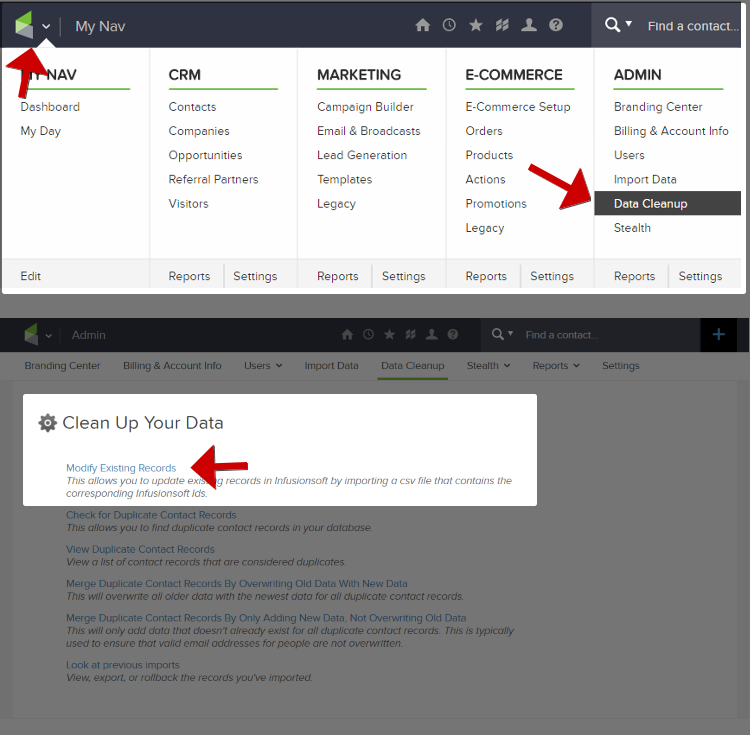
Task: Open Branding Center in Admin menu column
Action: click(658, 107)
